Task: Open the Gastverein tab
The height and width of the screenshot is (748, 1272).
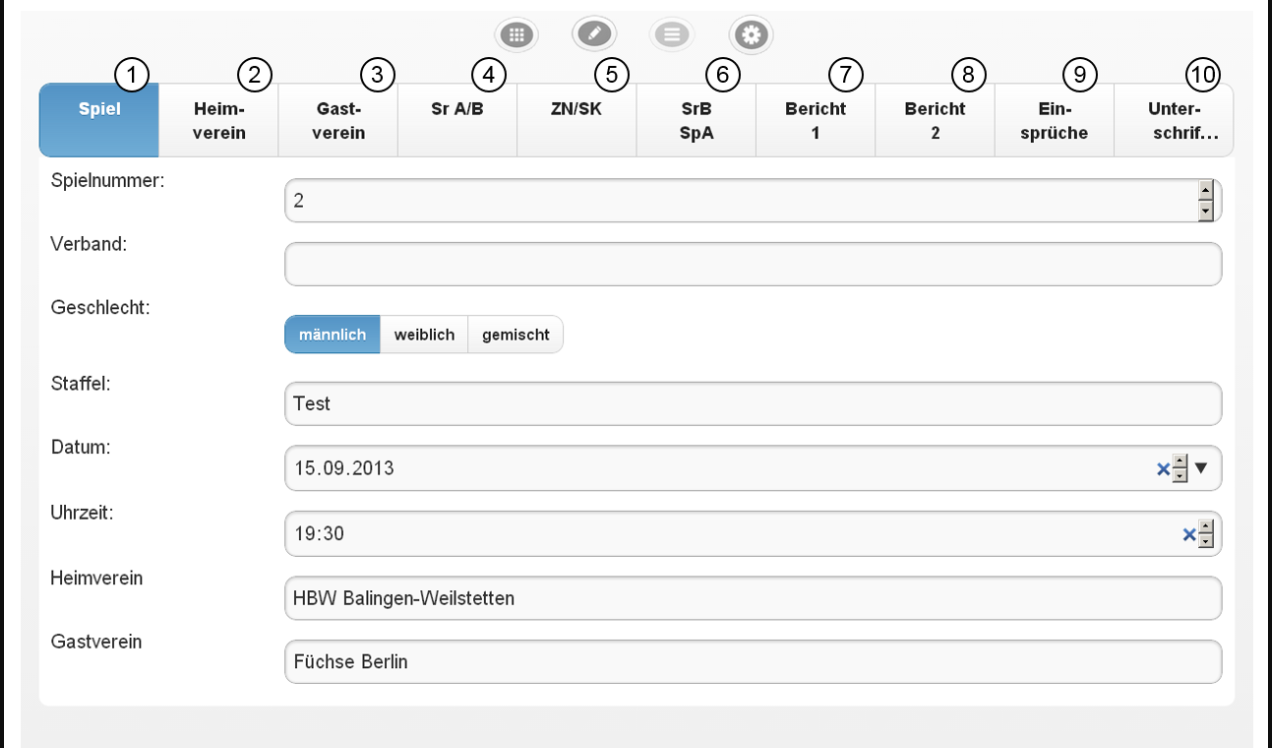Action: 338,121
